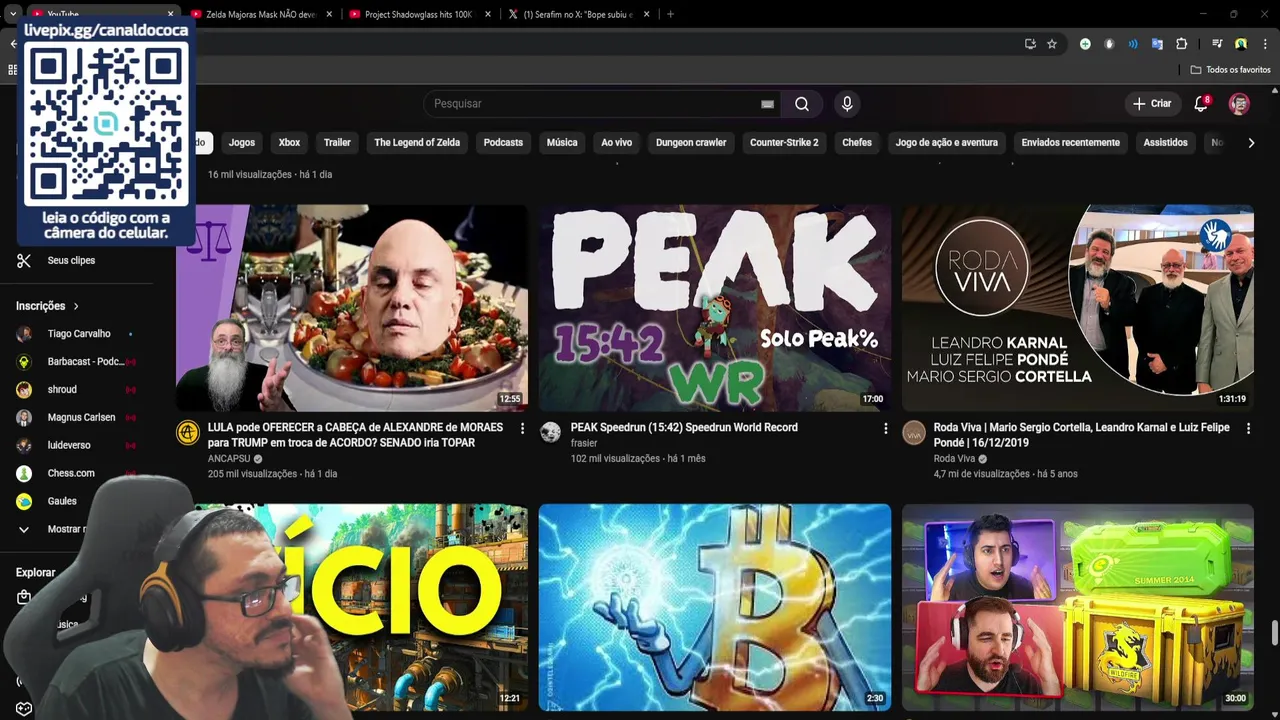Bookmark this page with the star icon

coord(1052,44)
